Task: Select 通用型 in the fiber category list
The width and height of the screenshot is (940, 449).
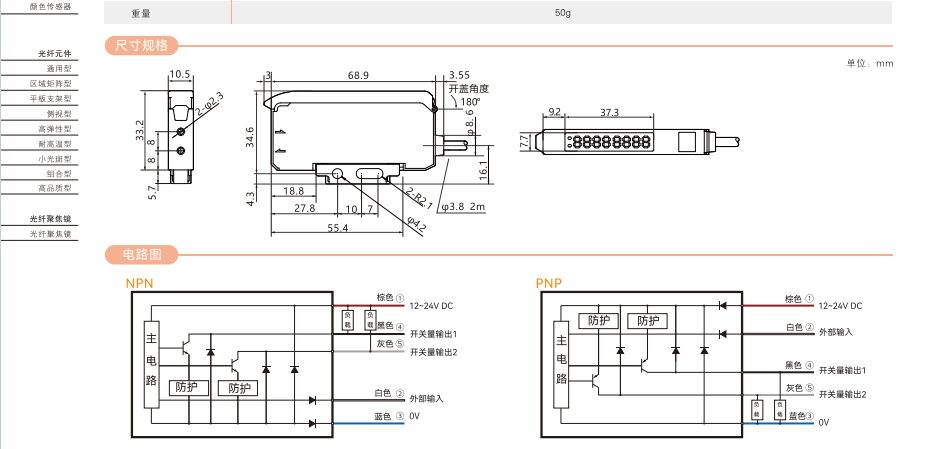Action: 60,69
